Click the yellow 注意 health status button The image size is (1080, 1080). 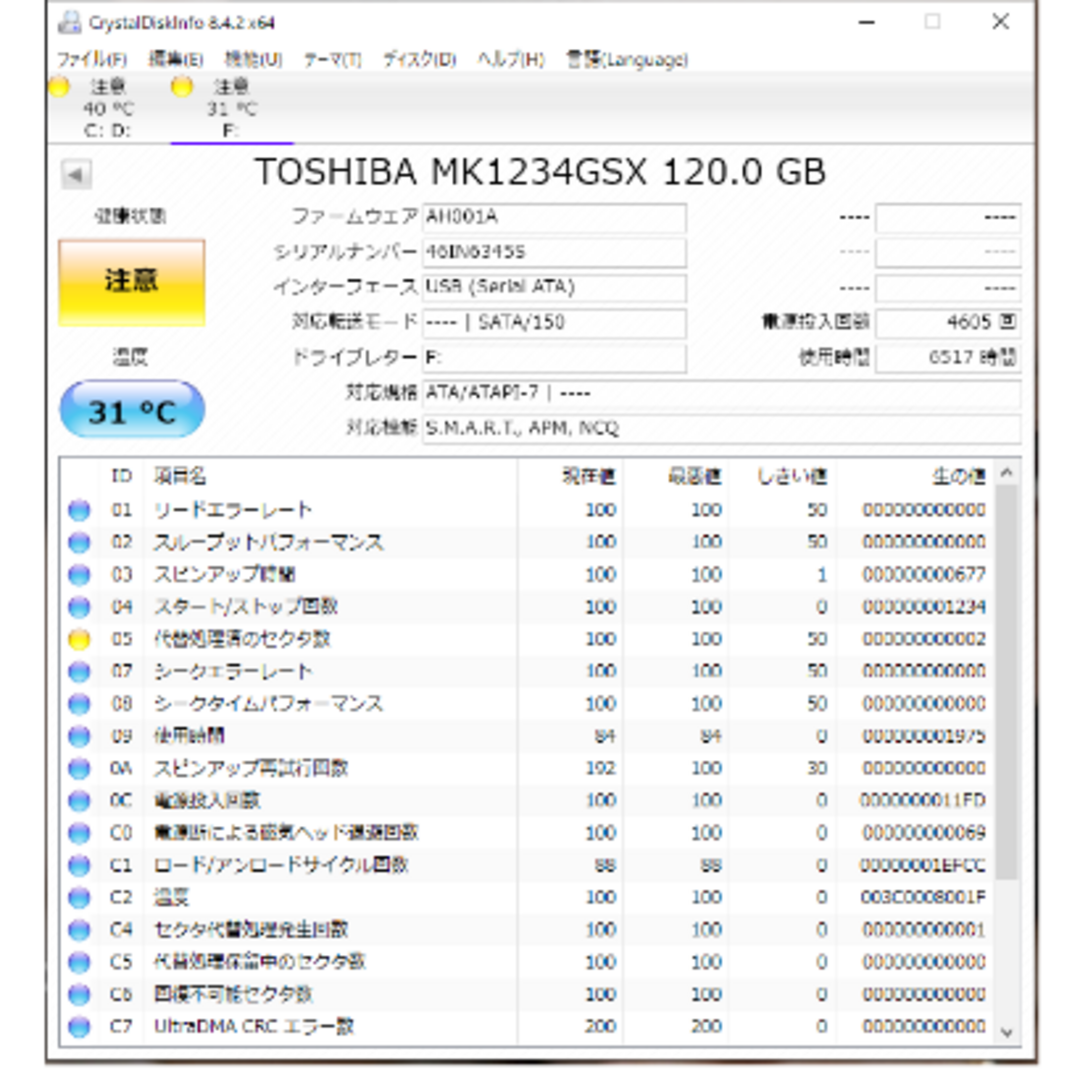tap(132, 282)
